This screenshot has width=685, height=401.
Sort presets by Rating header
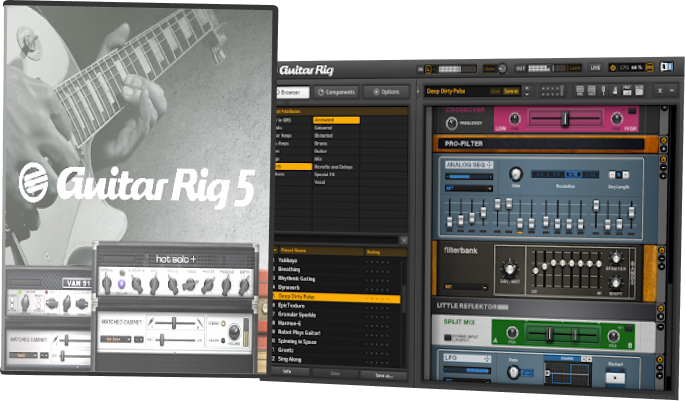click(x=385, y=252)
